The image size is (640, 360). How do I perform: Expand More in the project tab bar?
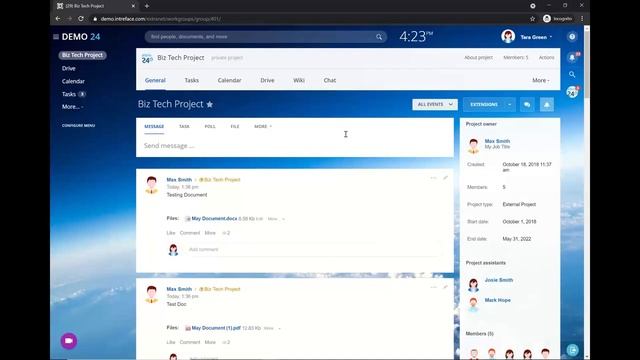pos(540,80)
